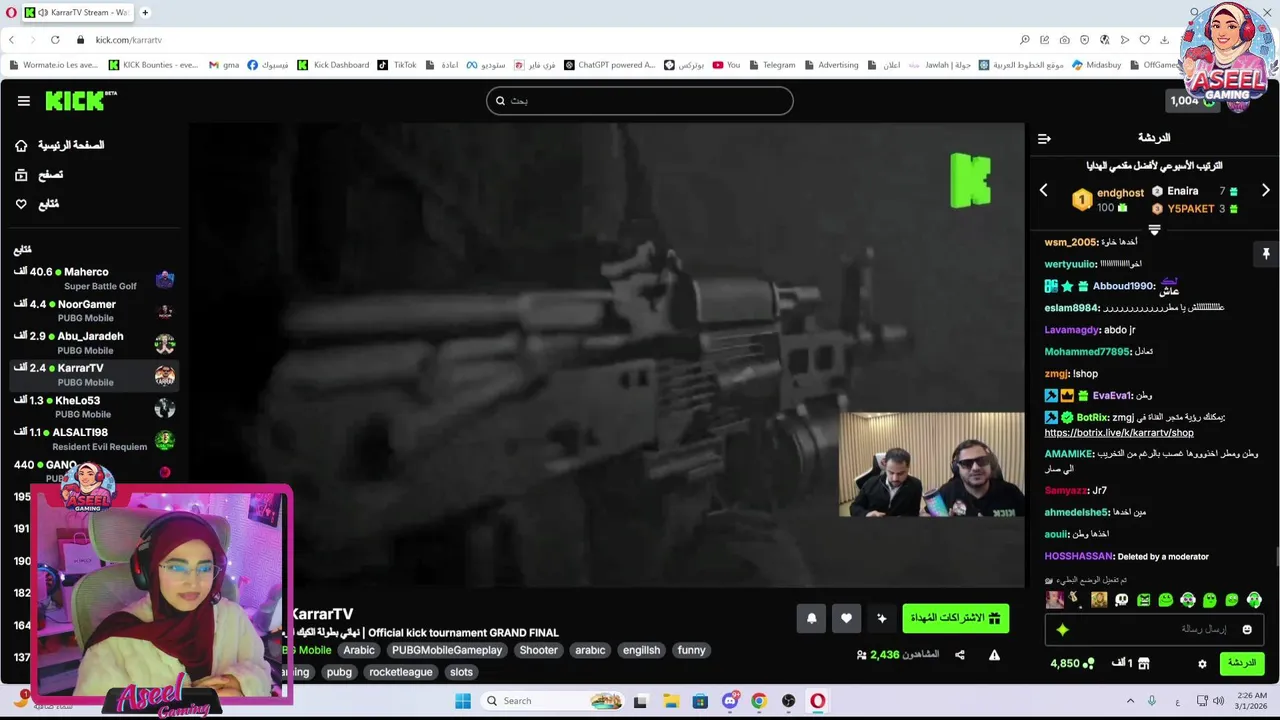The width and height of the screenshot is (1280, 720).
Task: Open the botrix.live karrartv shop link
Action: pos(1119,433)
